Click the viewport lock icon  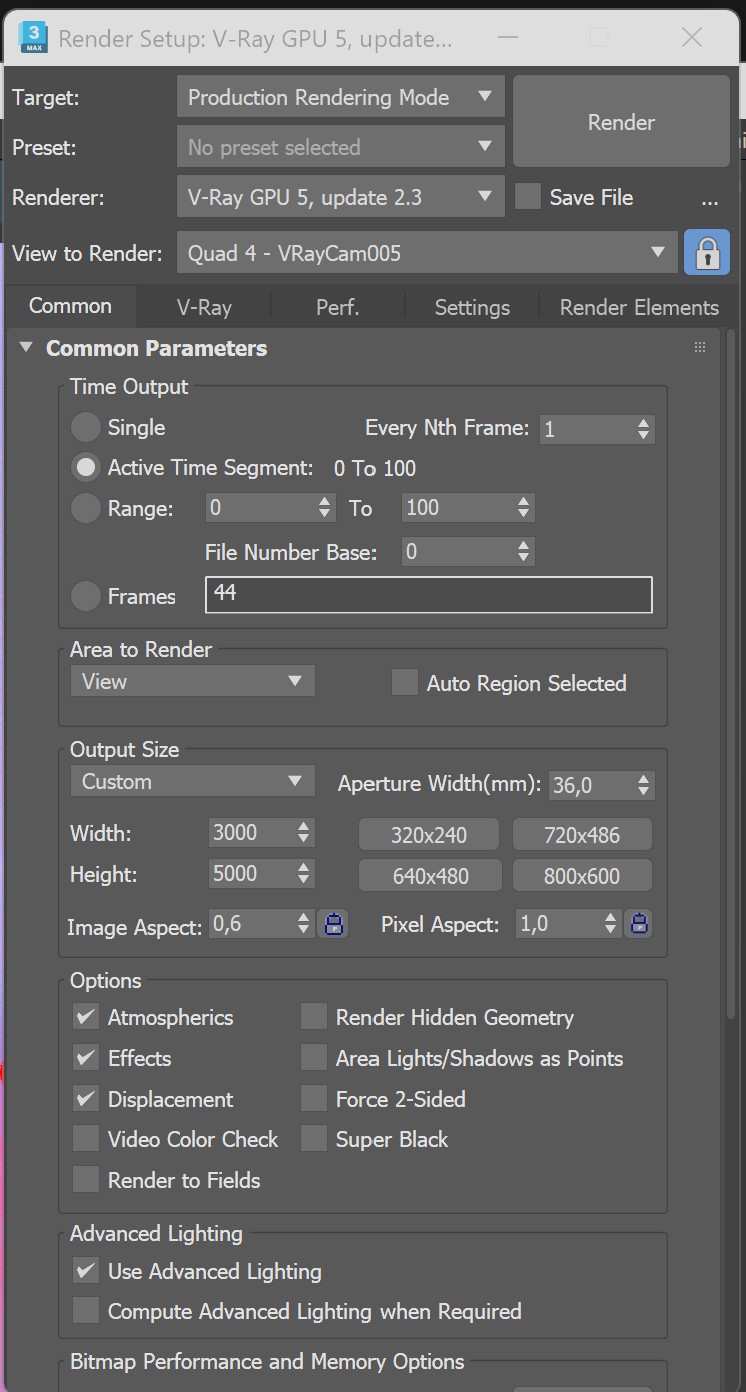[707, 253]
